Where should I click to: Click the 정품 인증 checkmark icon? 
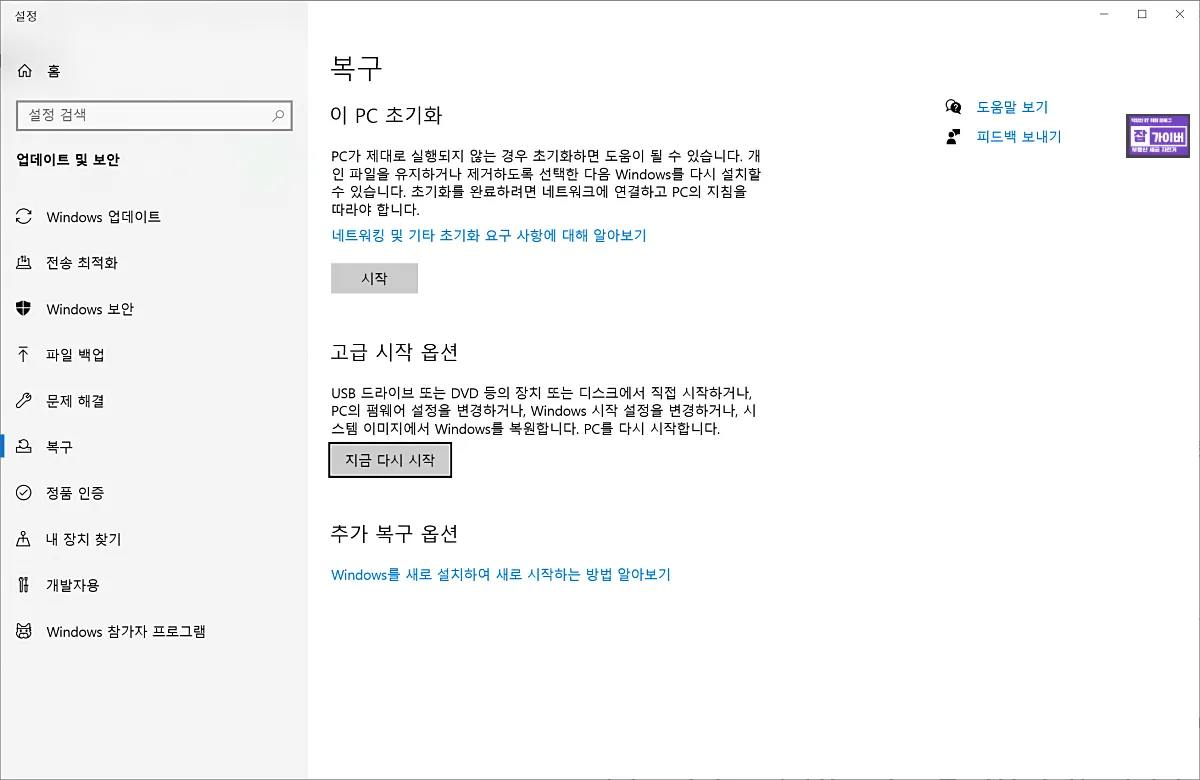tap(25, 493)
